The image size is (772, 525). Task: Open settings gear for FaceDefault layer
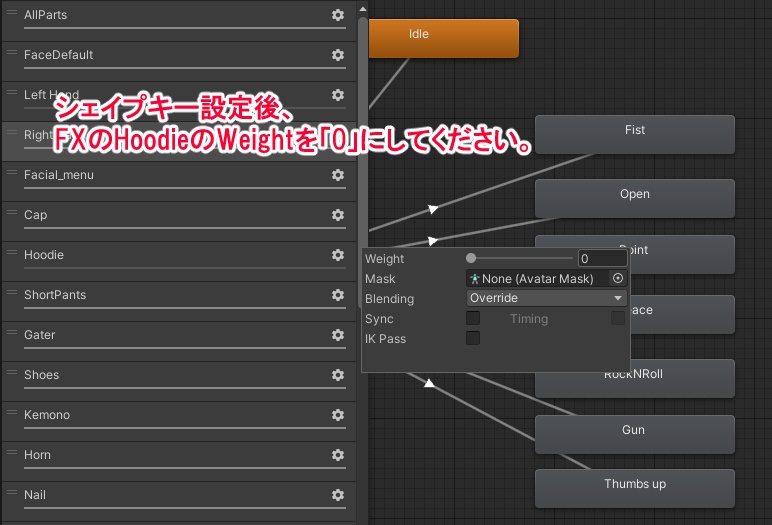(338, 55)
